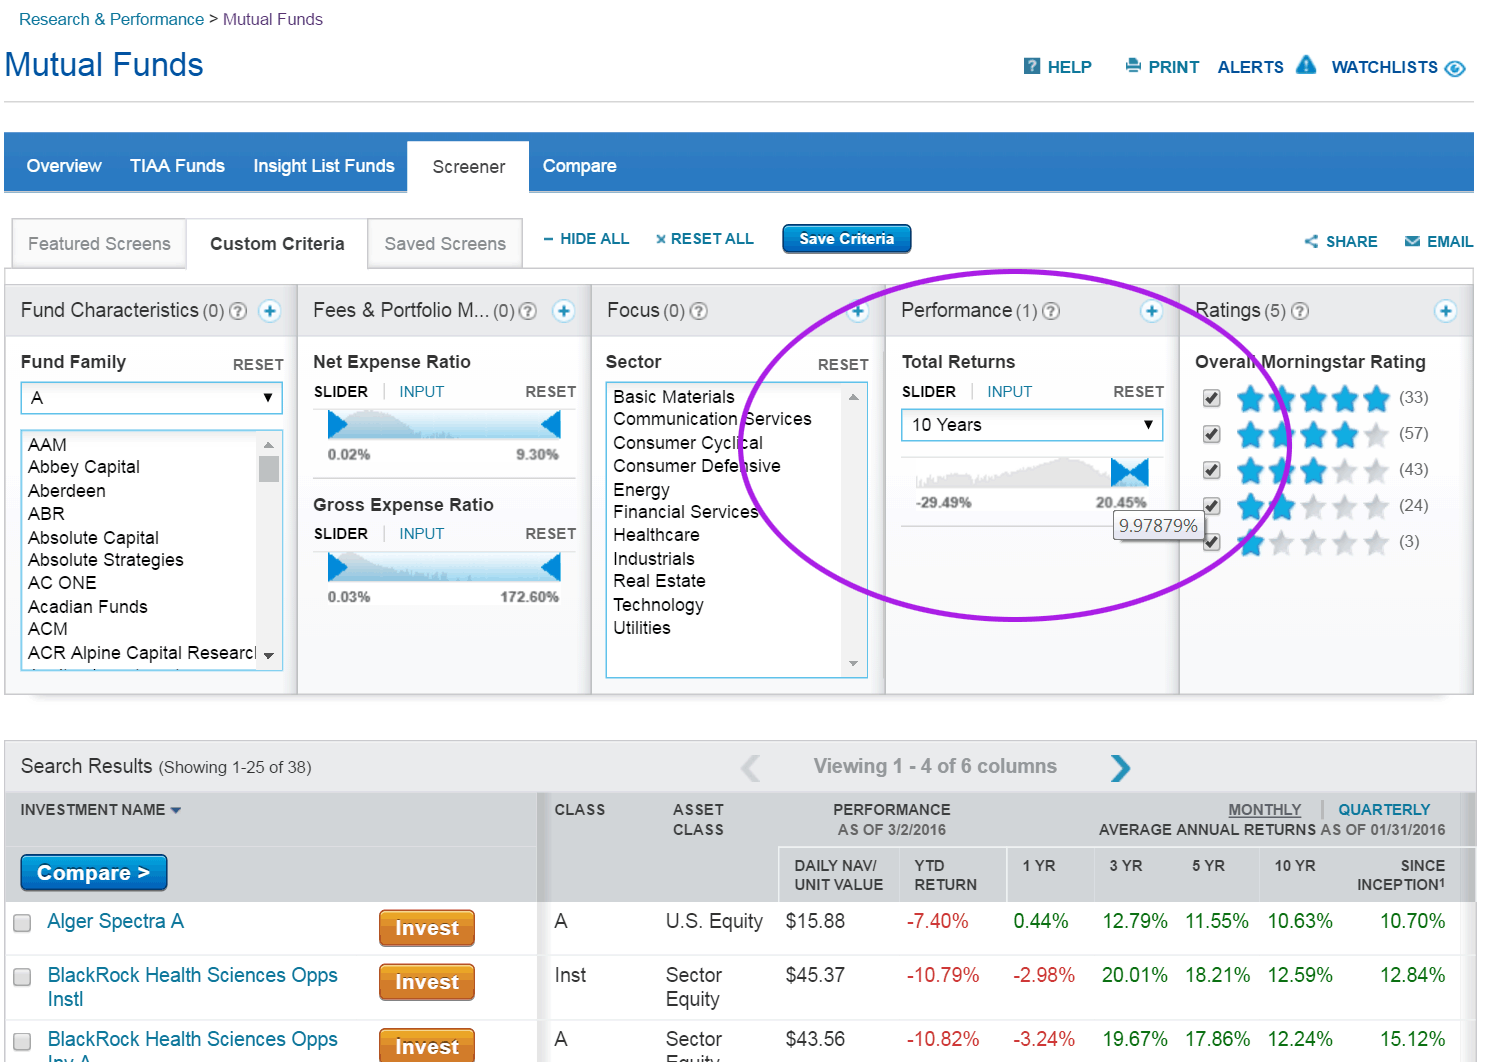Switch Net Expense Ratio to Input mode
This screenshot has width=1489, height=1062.
[x=421, y=392]
